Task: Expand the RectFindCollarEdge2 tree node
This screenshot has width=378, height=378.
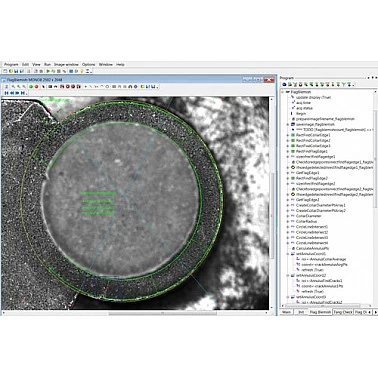Action: point(288,140)
